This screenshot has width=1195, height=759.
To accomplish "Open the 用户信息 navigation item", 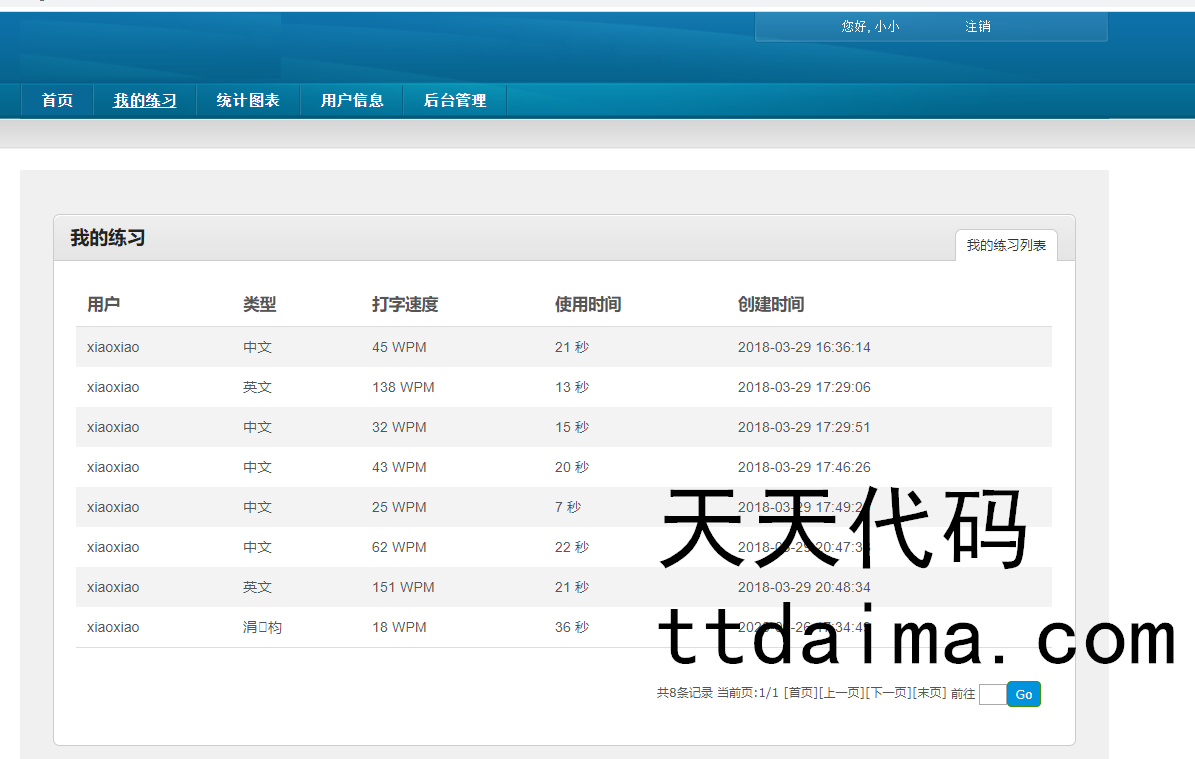I will point(352,100).
